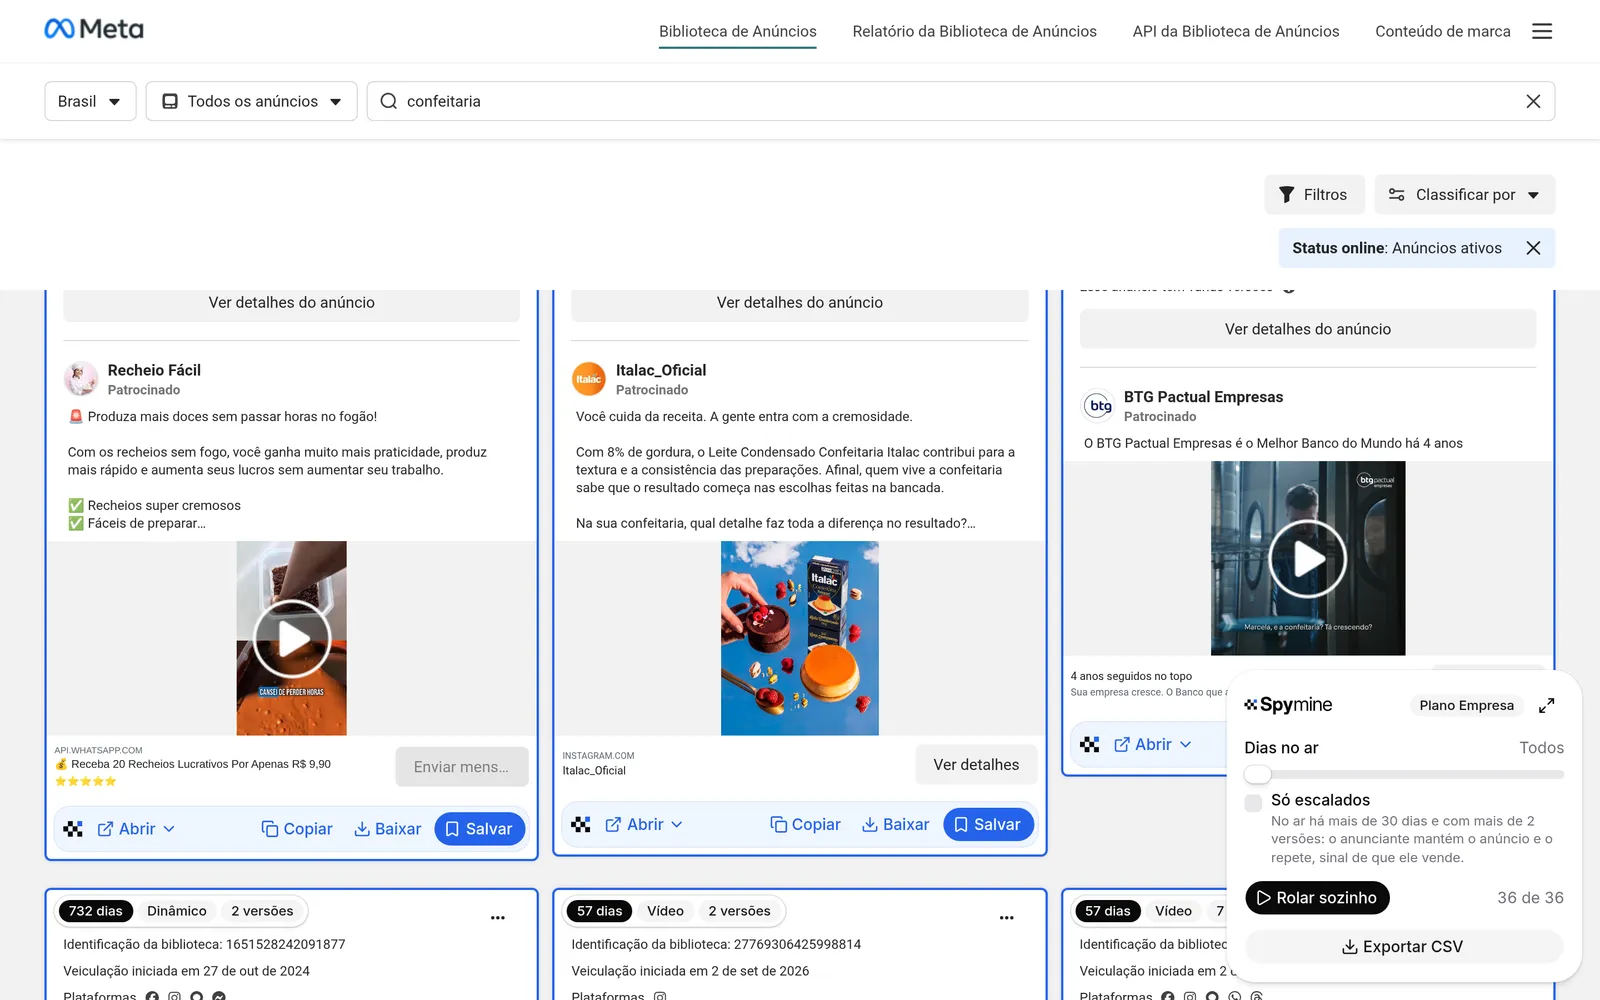The width and height of the screenshot is (1600, 1000).
Task: Copy the Recheio Fácil ad
Action: tap(297, 829)
